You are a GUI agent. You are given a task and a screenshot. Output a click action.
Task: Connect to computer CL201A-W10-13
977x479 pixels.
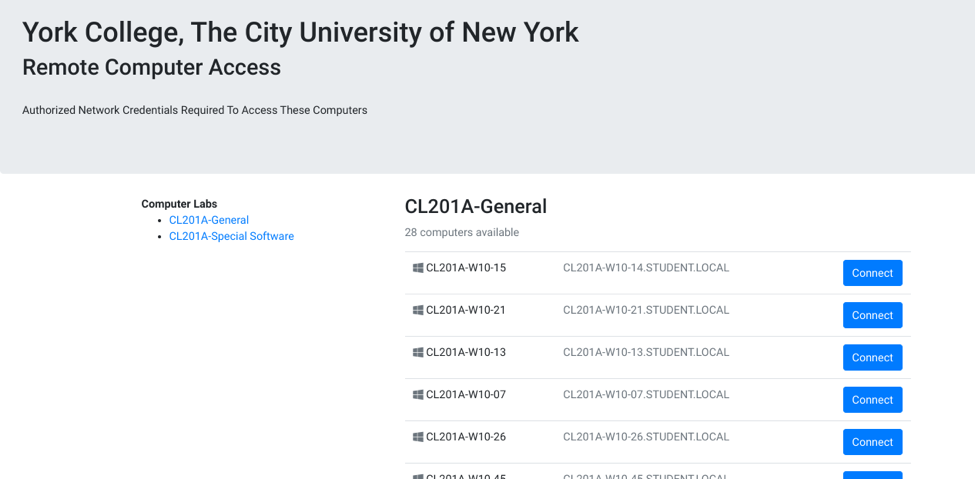coord(872,358)
